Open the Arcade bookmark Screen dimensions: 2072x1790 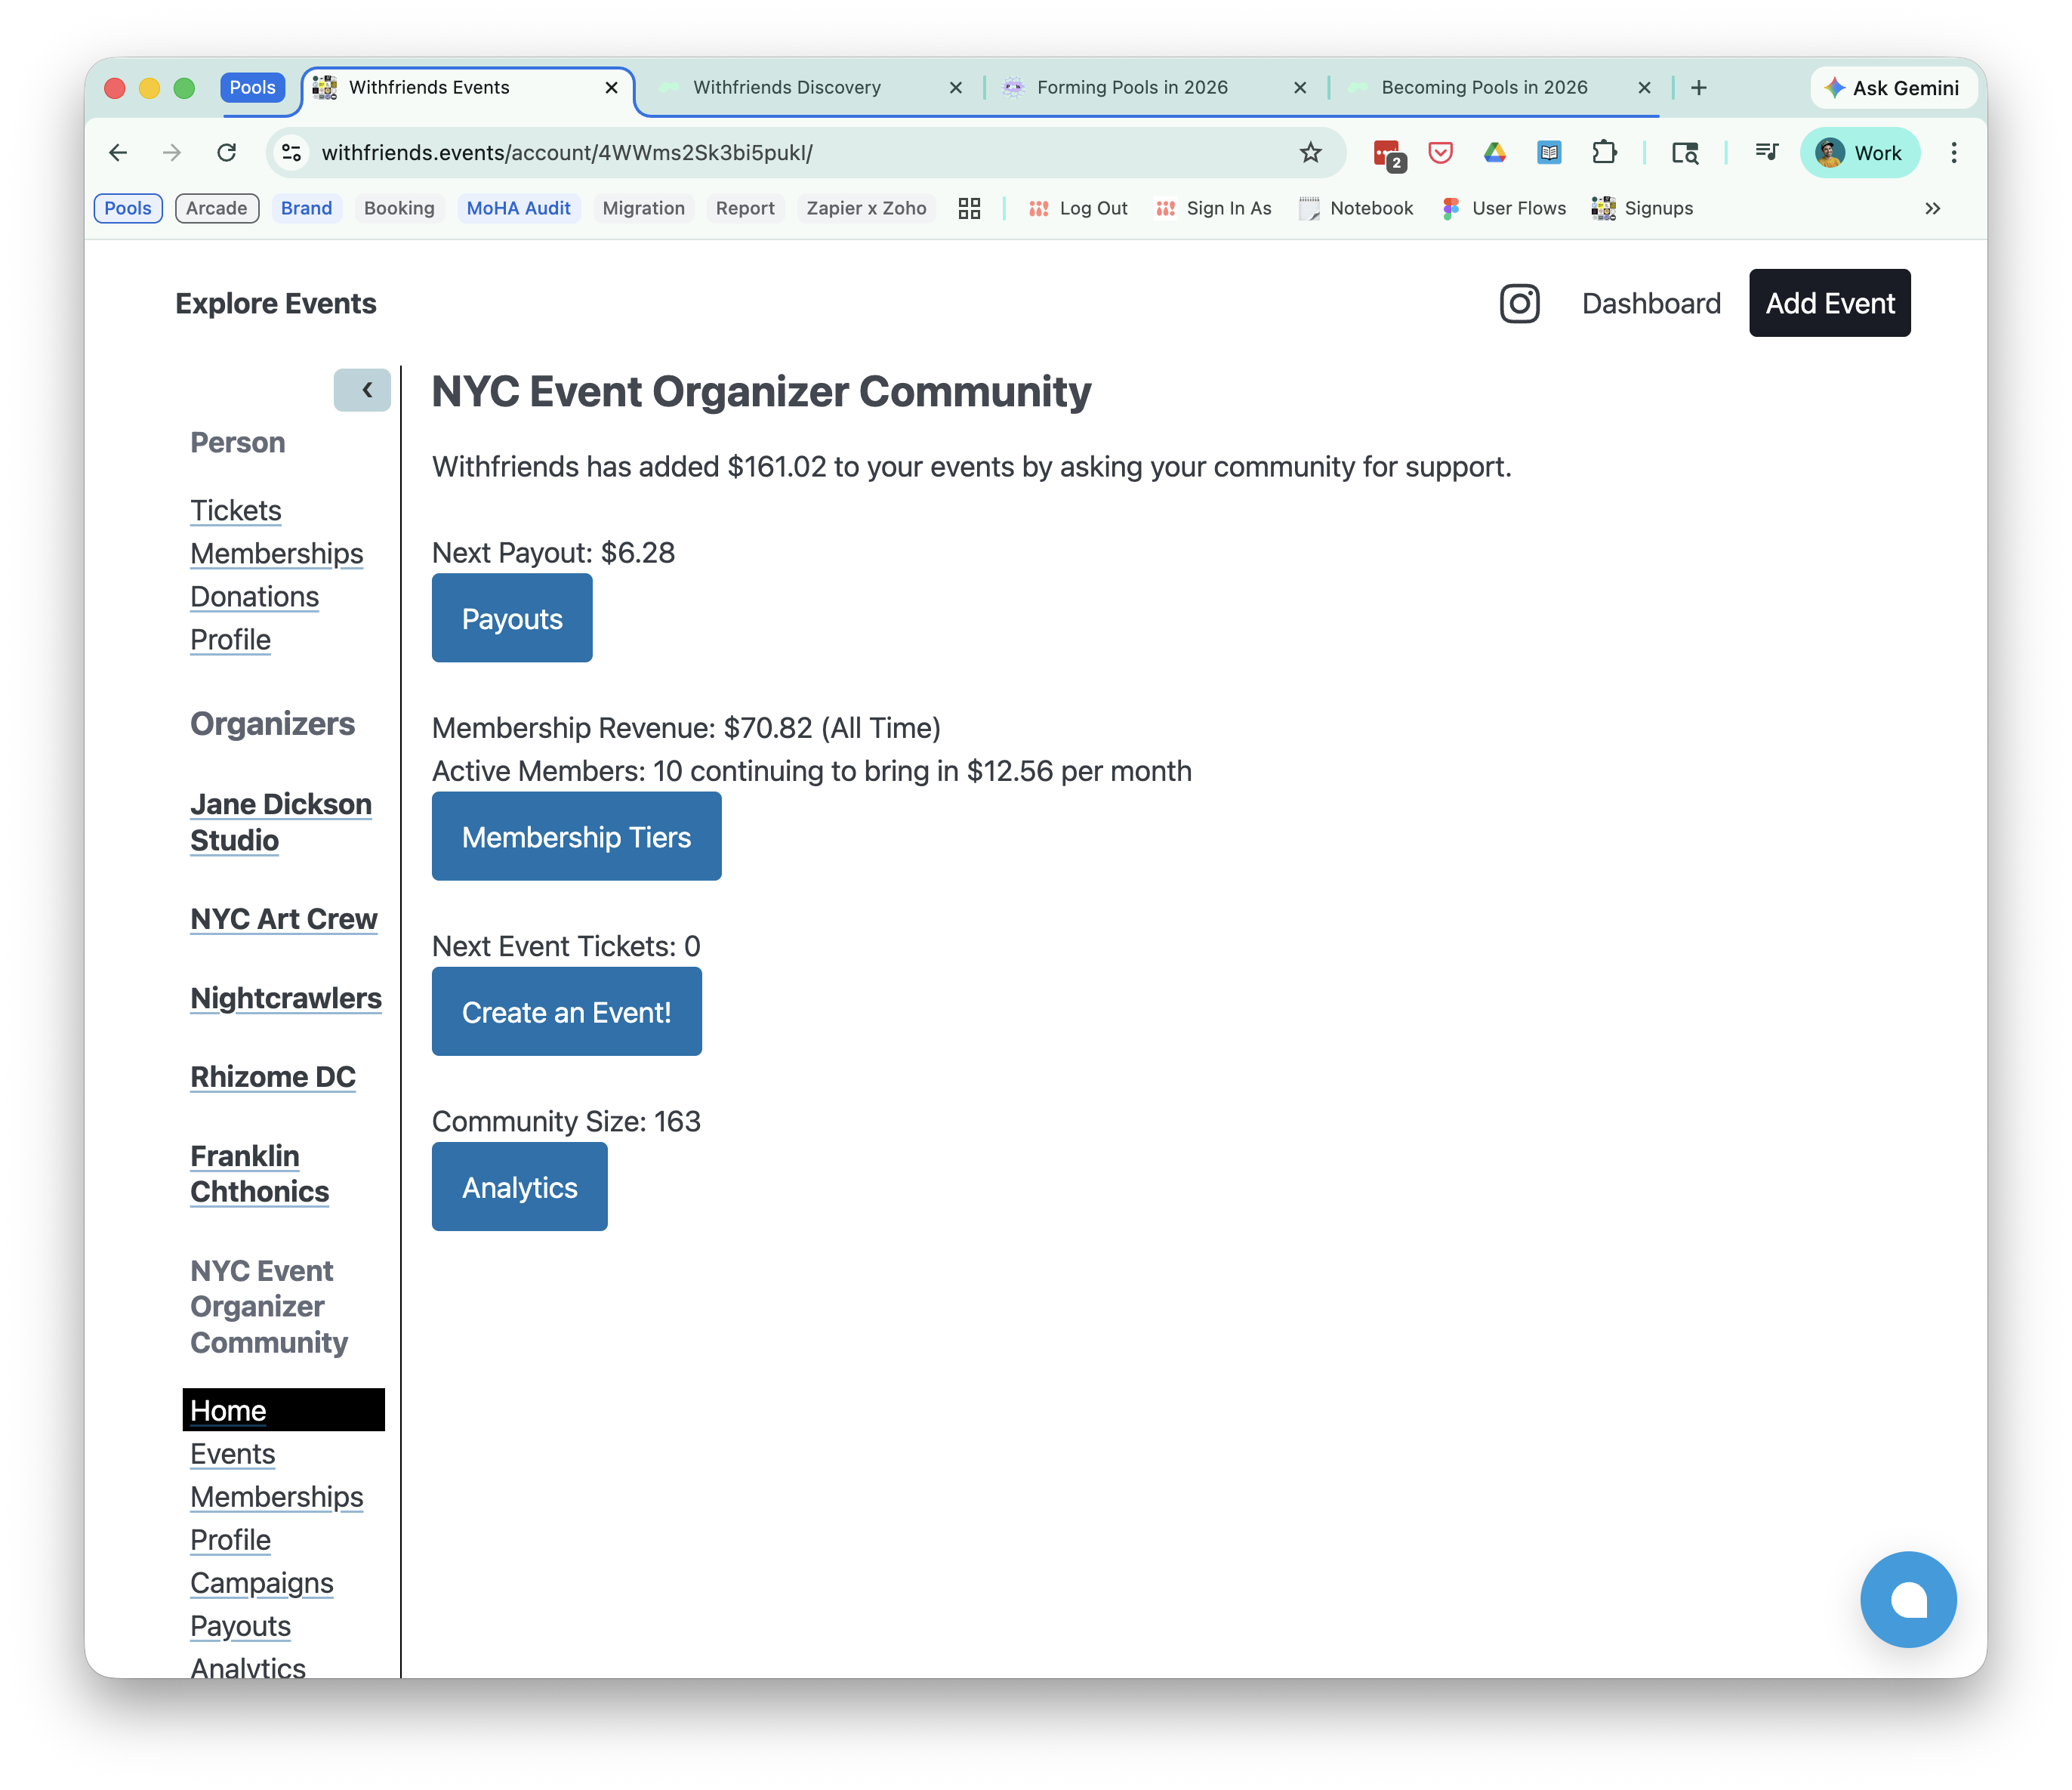[217, 208]
